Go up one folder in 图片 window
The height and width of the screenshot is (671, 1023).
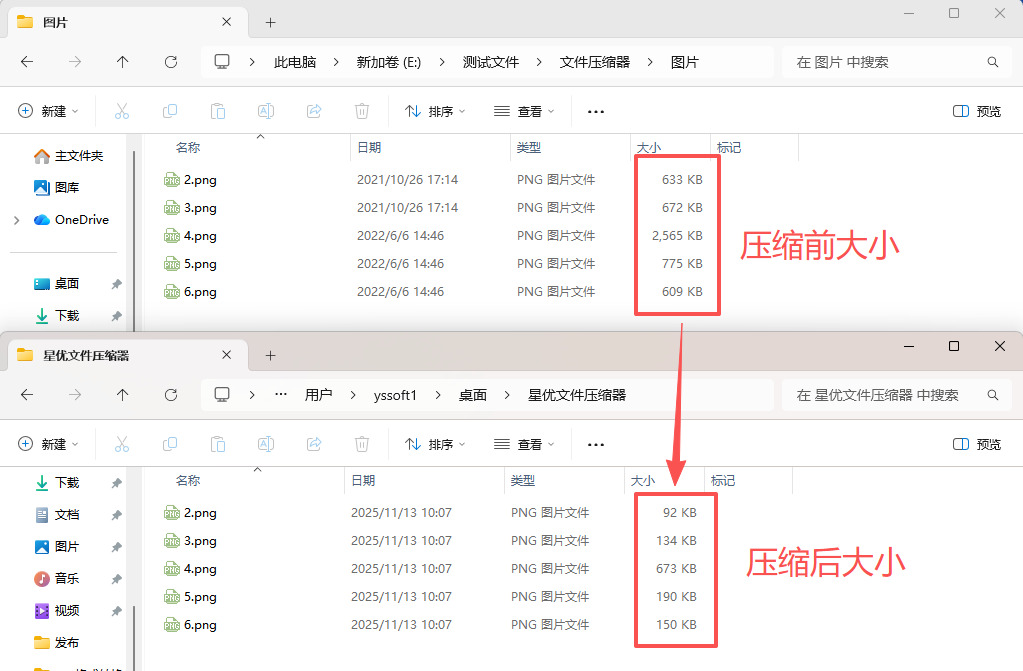point(123,62)
